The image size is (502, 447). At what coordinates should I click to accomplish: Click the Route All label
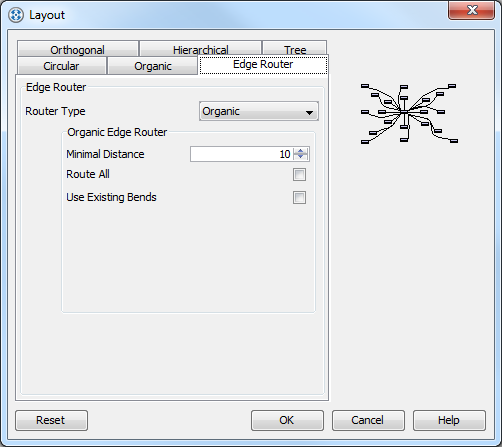pyautogui.click(x=88, y=174)
